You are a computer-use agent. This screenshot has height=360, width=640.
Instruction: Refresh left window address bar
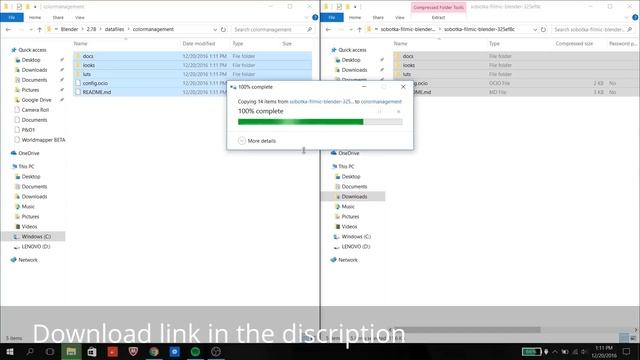point(223,29)
